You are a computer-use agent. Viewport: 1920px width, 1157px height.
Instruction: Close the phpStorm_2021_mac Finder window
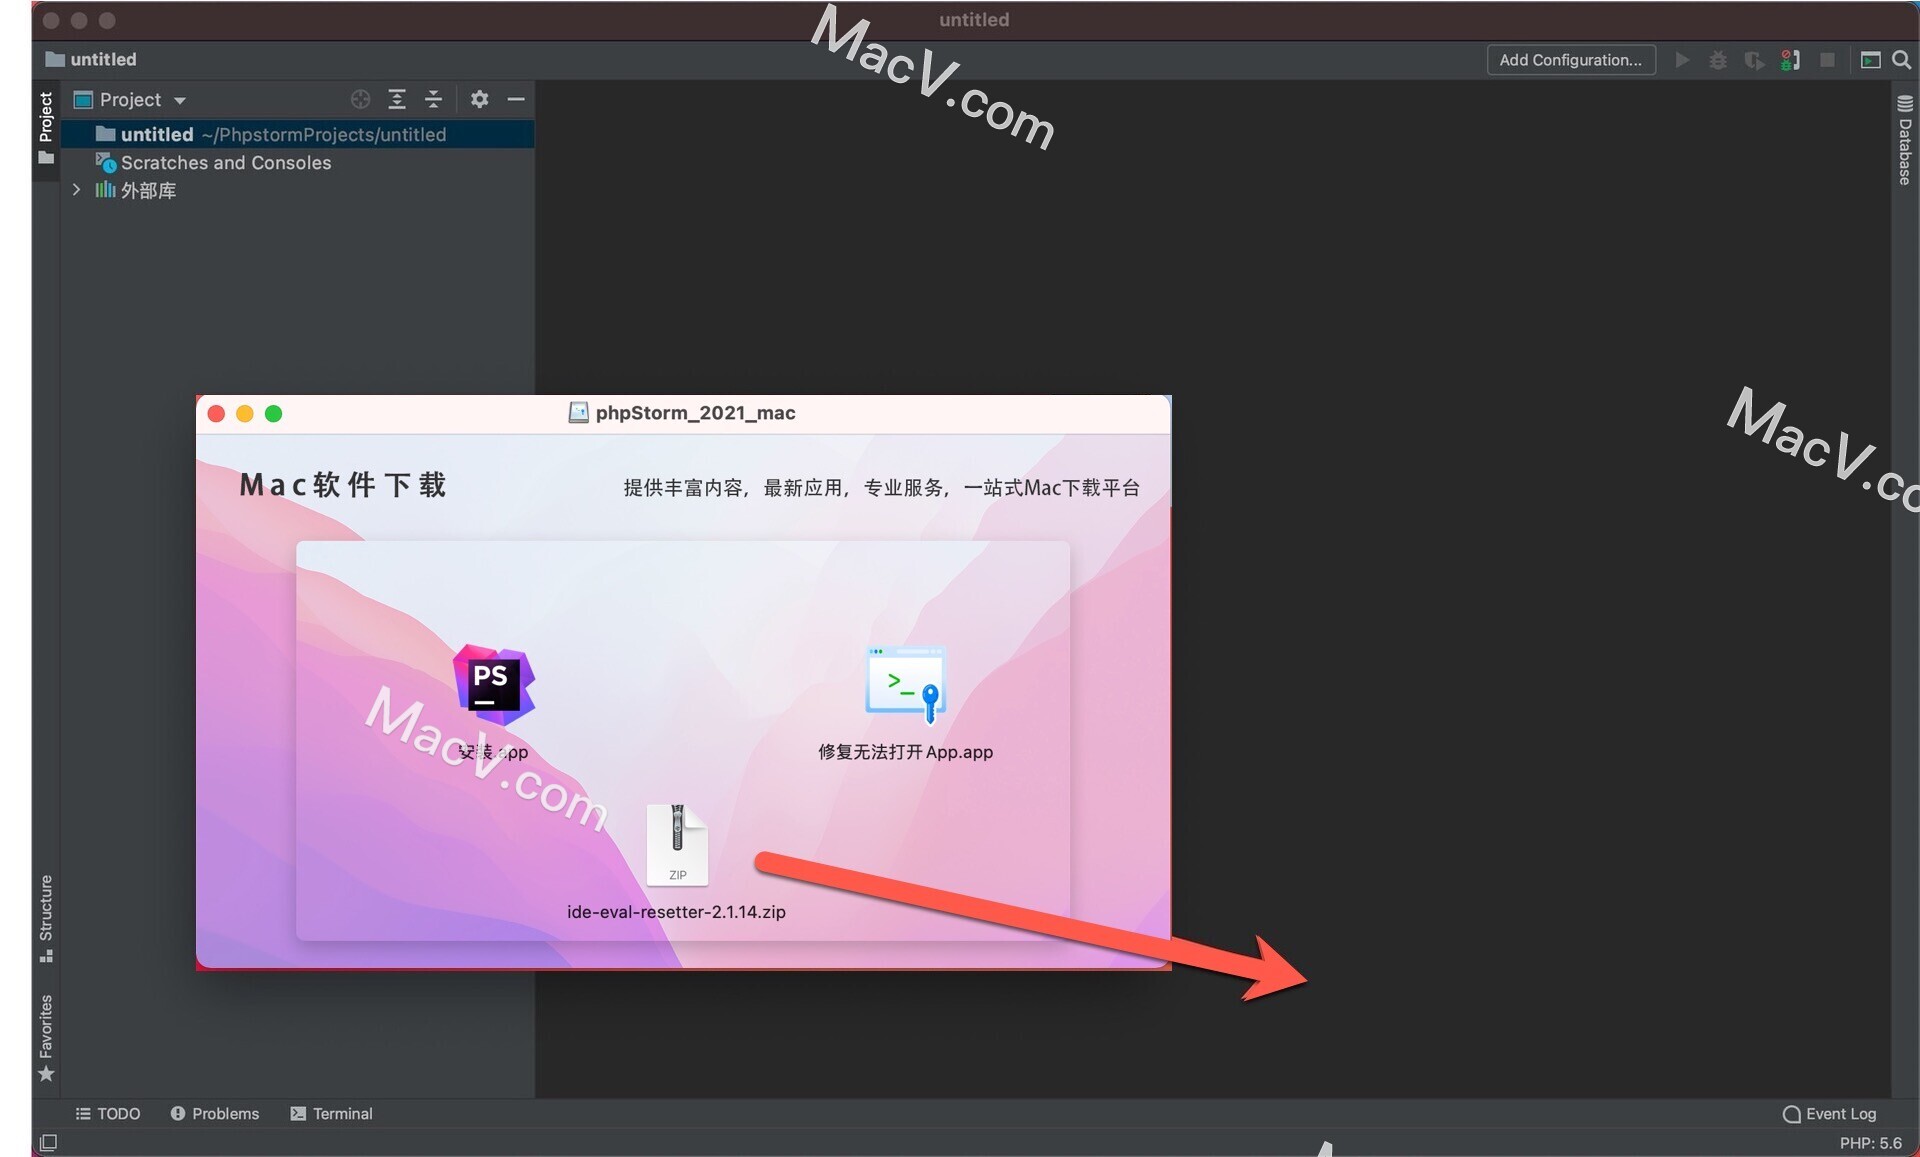coord(216,413)
